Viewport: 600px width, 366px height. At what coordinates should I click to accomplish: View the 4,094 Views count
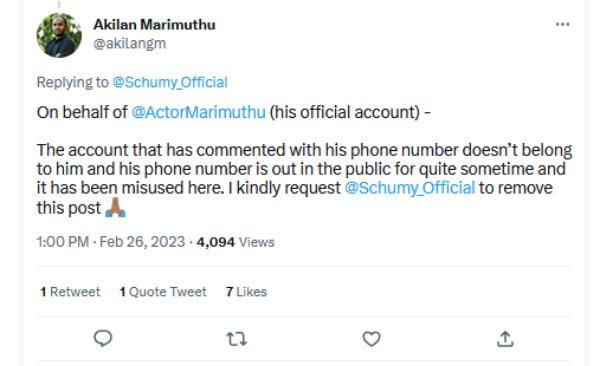pos(236,242)
